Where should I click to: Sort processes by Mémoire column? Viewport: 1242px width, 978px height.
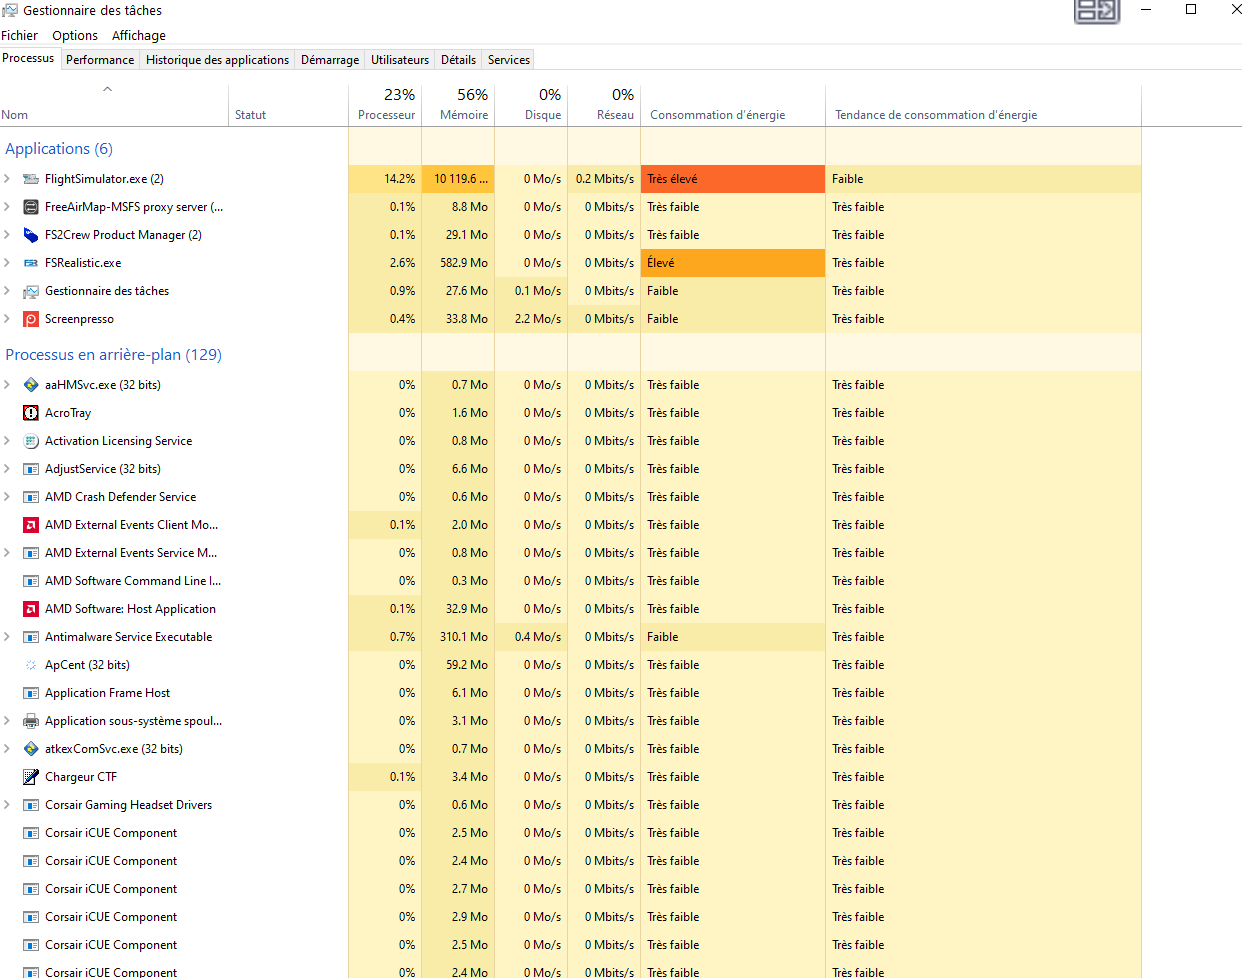coord(464,105)
